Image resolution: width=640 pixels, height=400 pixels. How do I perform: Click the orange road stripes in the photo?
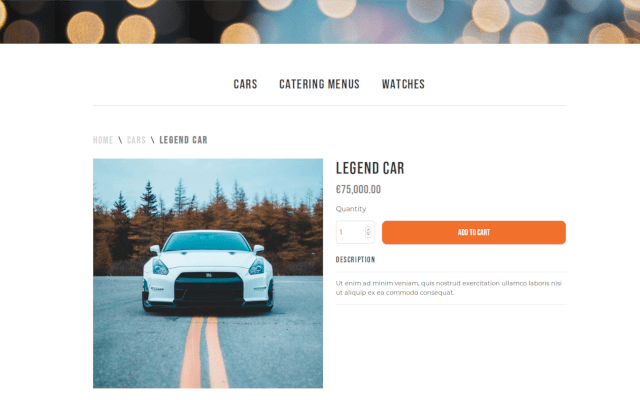pyautogui.click(x=204, y=352)
